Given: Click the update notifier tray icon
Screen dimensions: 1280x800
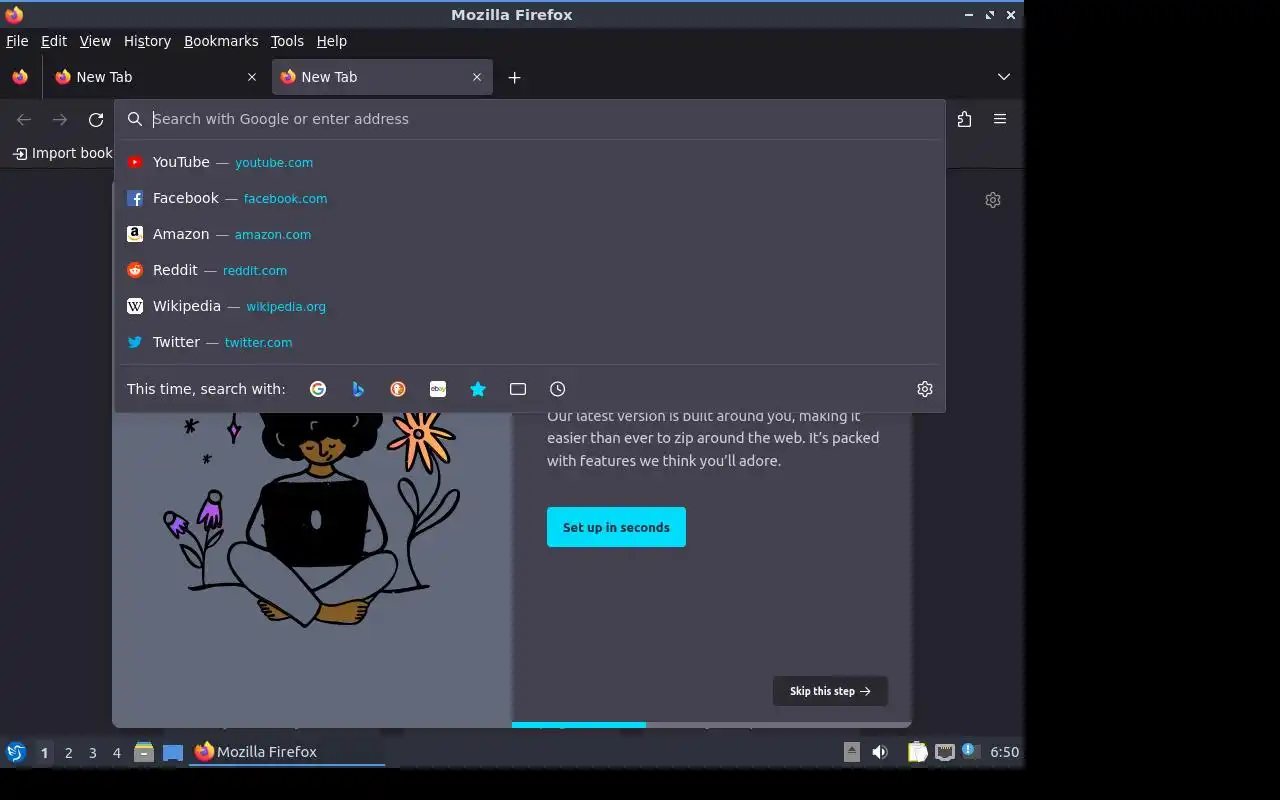Looking at the screenshot, I should 971,752.
